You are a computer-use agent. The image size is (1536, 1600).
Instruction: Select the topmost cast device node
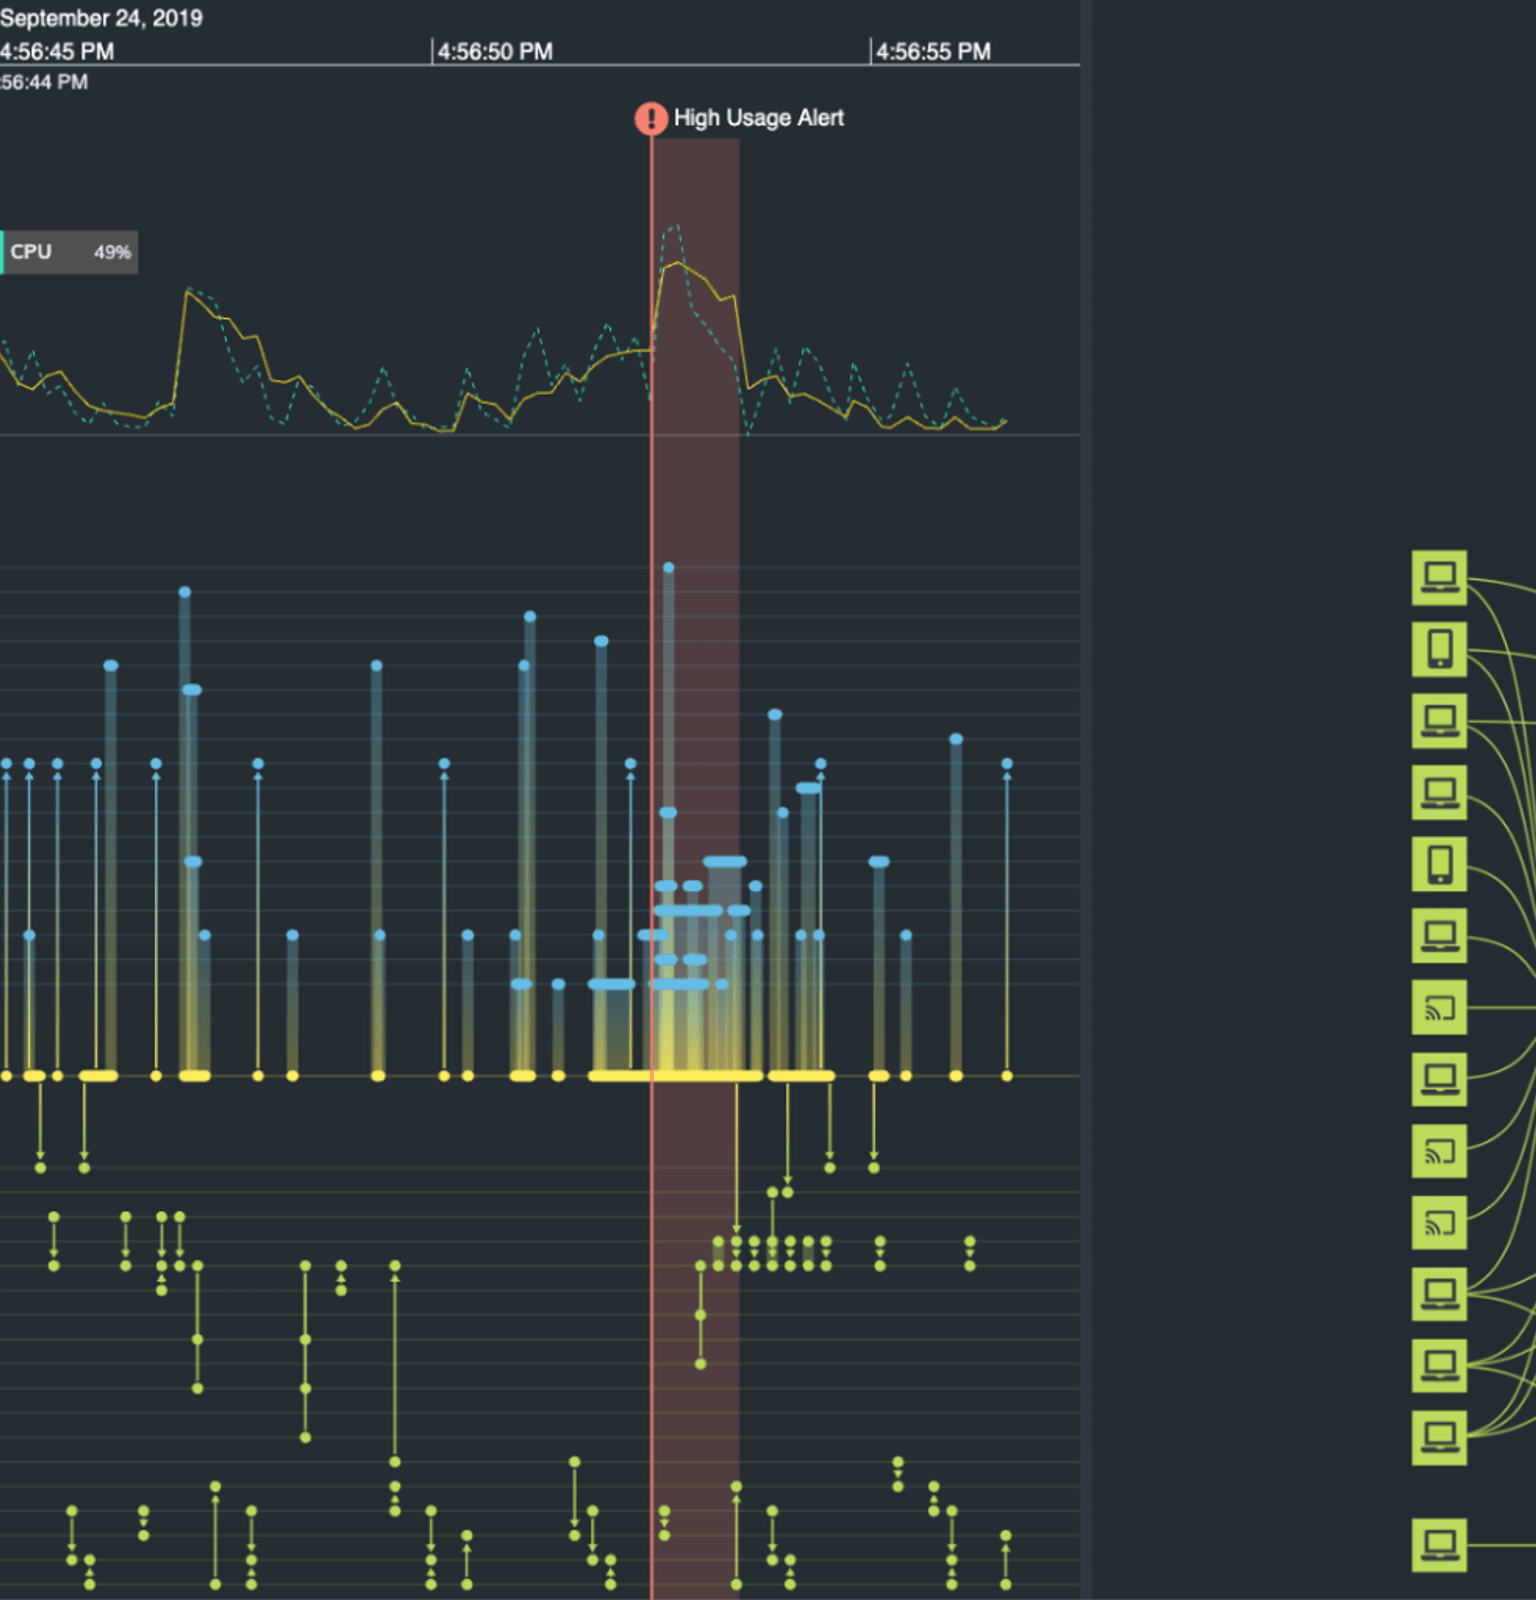pos(1439,1008)
